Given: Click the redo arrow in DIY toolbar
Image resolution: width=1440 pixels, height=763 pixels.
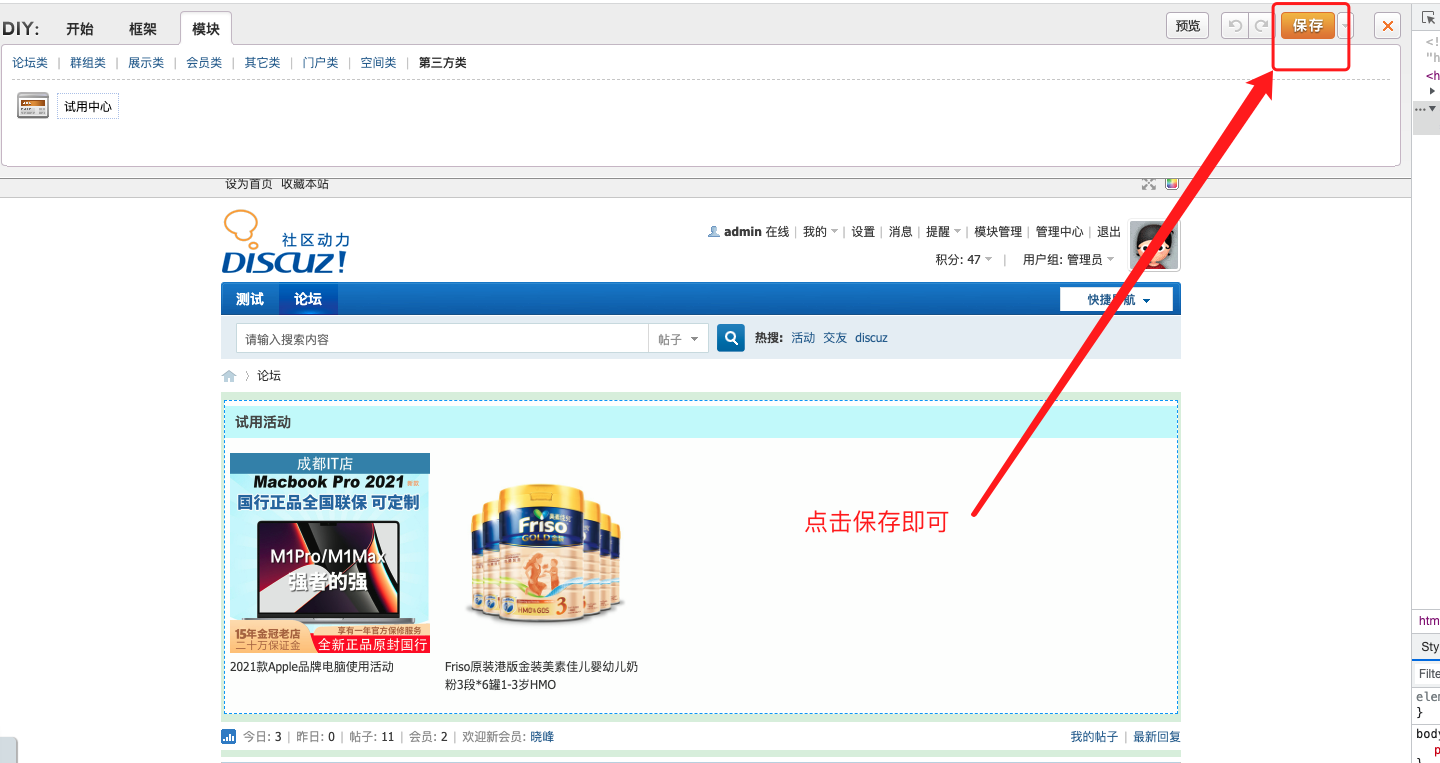Looking at the screenshot, I should pyautogui.click(x=1260, y=26).
